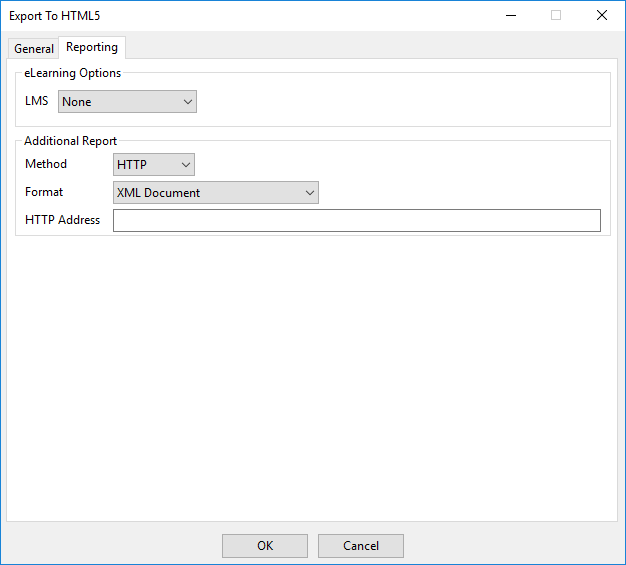This screenshot has height=565, width=626.
Task: Select the Reporting tab
Action: 92,47
